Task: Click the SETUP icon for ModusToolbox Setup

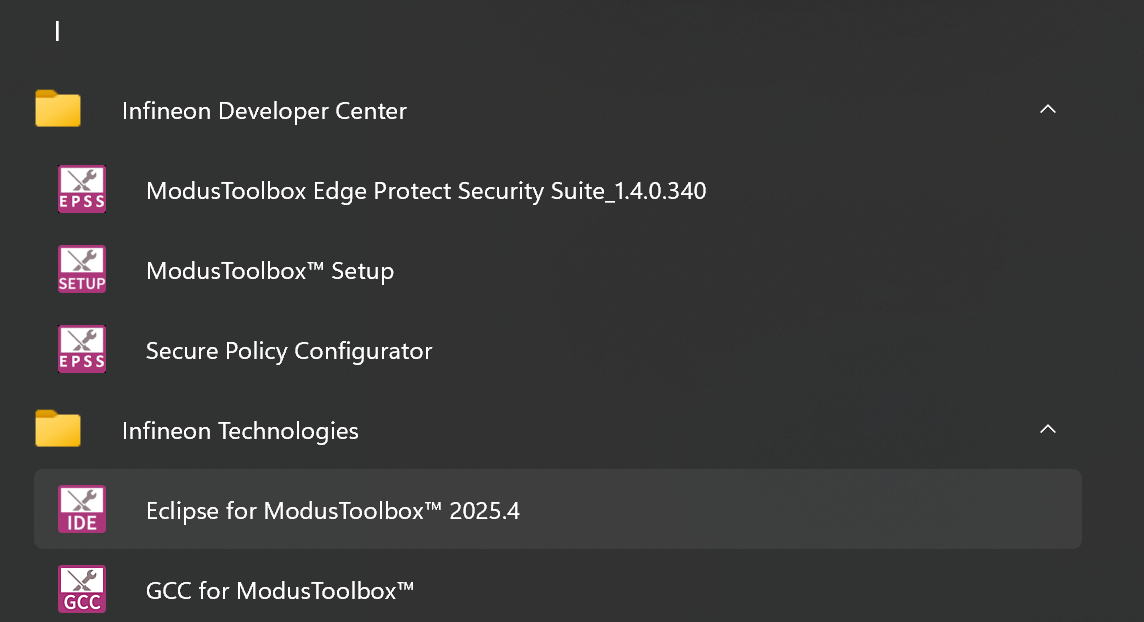Action: (82, 270)
